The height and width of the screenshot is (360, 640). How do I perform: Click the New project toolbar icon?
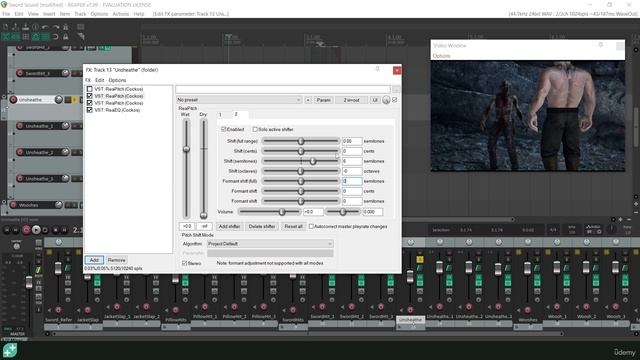(x=6, y=27)
